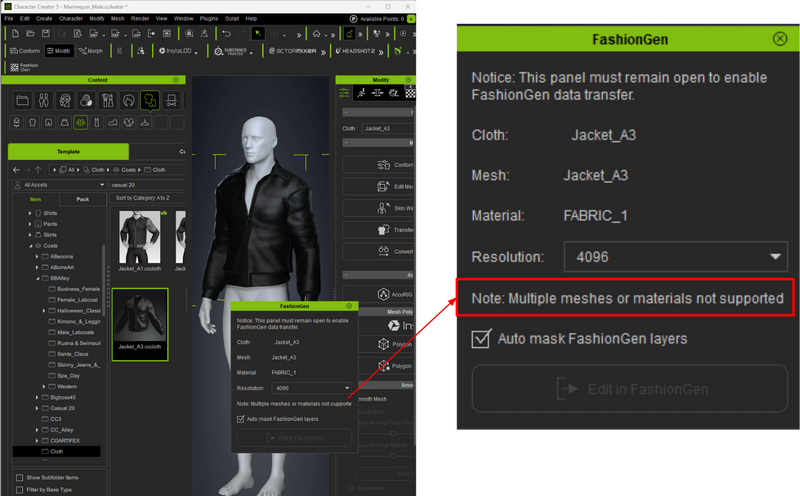Screen dimensions: 800x496
Task: Open the Plugins menu
Action: click(209, 18)
